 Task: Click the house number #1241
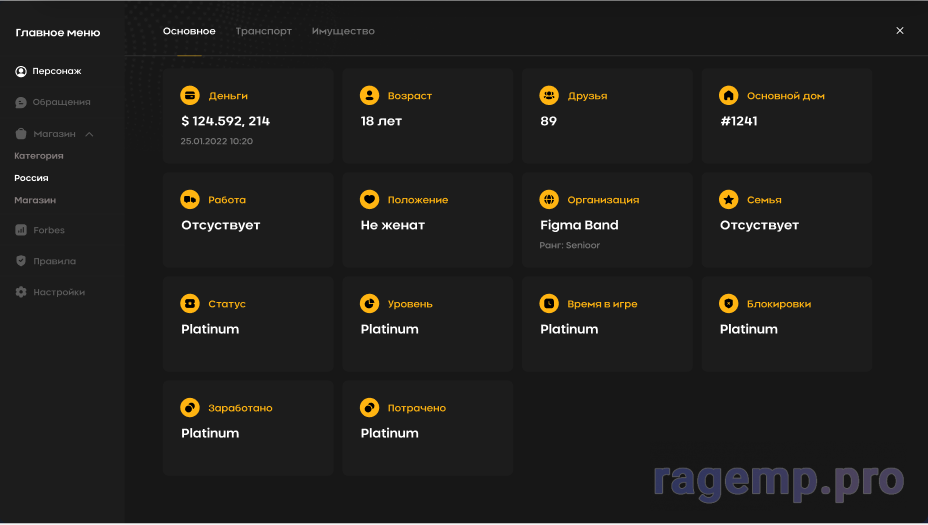(739, 121)
